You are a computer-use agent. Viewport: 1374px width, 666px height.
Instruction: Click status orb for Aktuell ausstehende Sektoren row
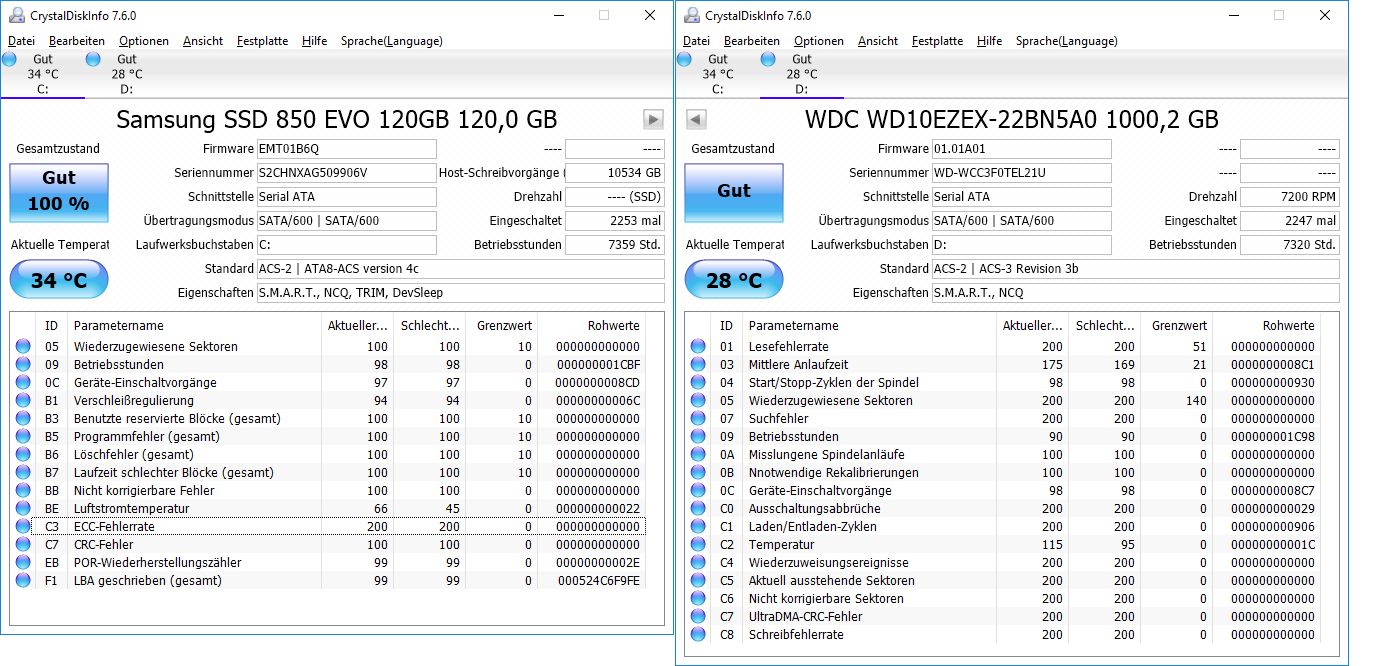tap(698, 581)
